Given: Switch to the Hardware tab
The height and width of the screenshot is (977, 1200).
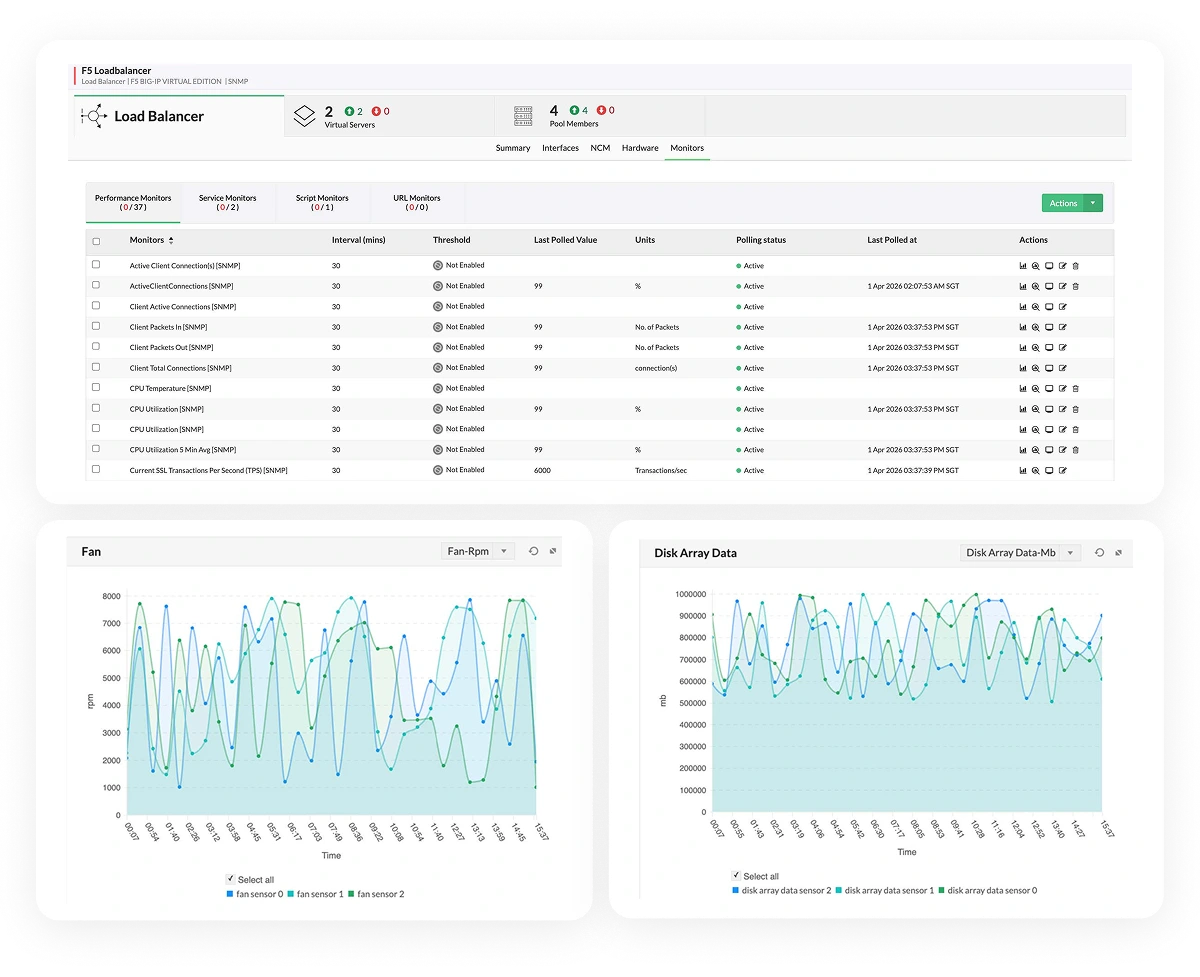Looking at the screenshot, I should 640,147.
